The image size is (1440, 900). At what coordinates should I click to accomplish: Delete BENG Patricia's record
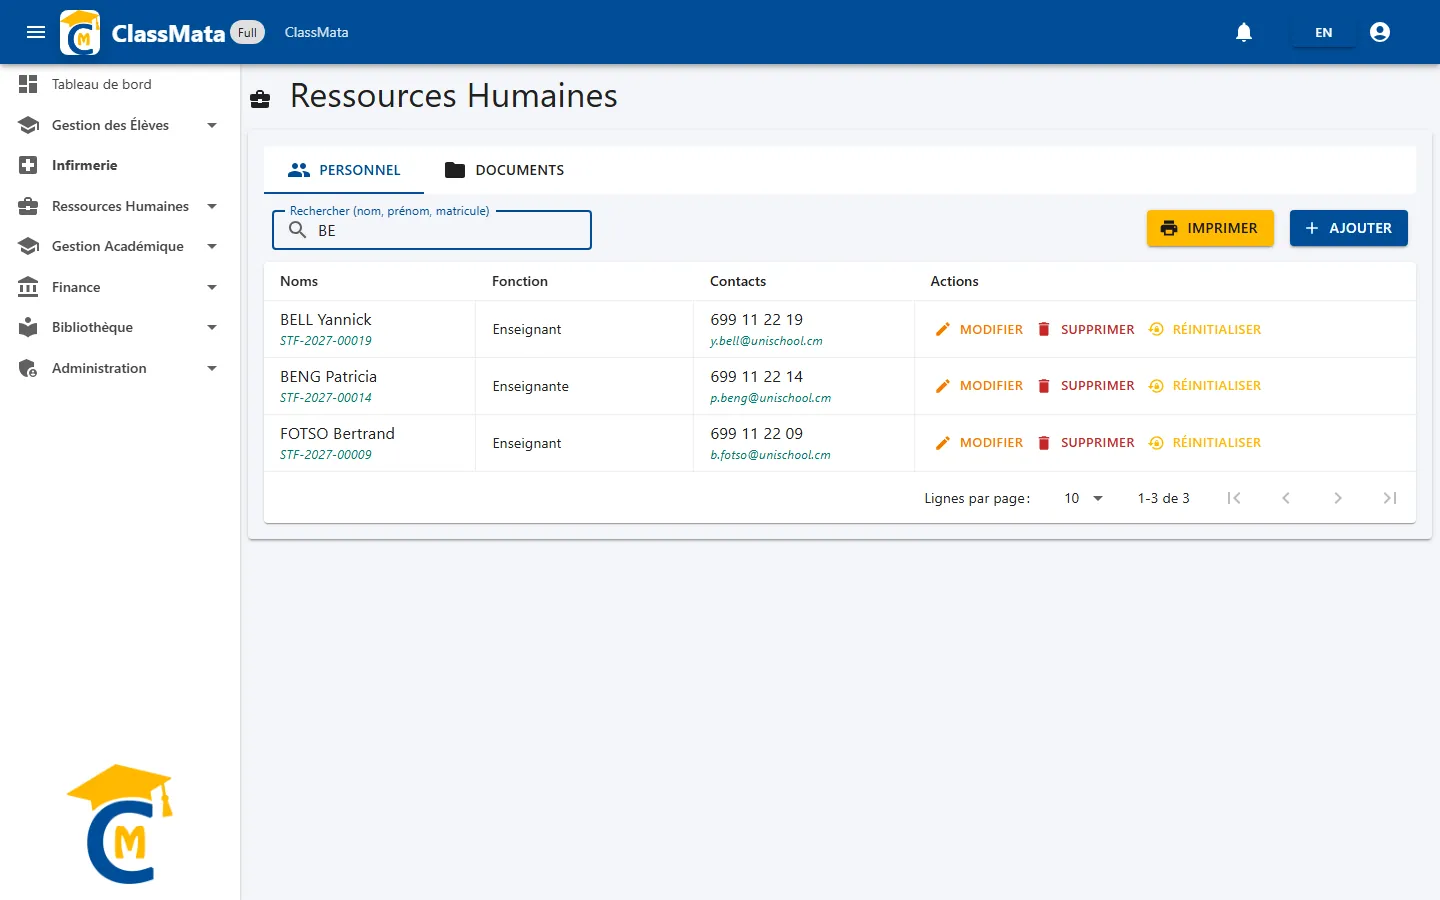tap(1086, 386)
